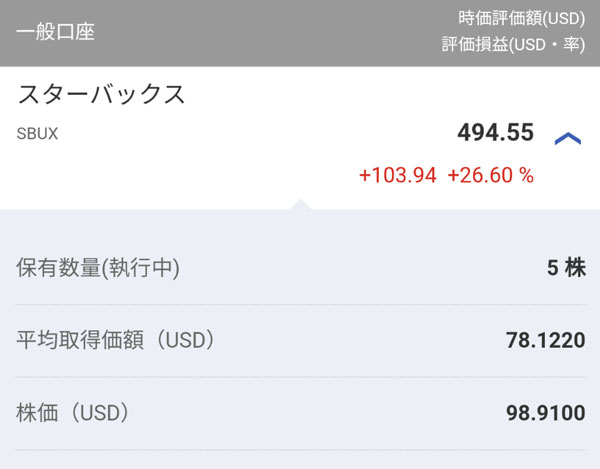
Task: Click the dotted divider below 保有数量 row
Action: [x=300, y=304]
